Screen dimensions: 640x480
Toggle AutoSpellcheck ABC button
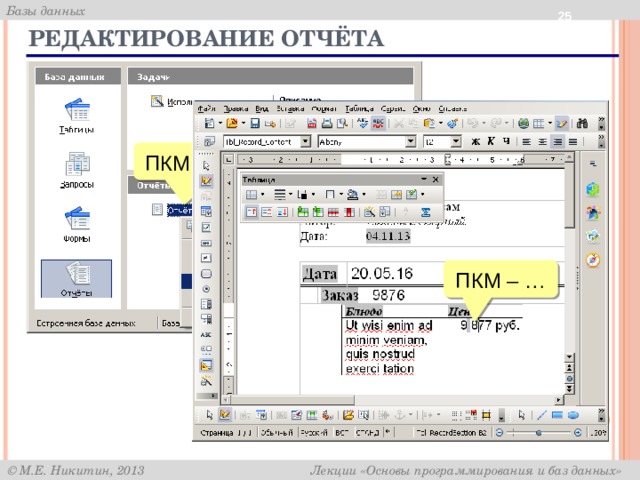(x=378, y=123)
